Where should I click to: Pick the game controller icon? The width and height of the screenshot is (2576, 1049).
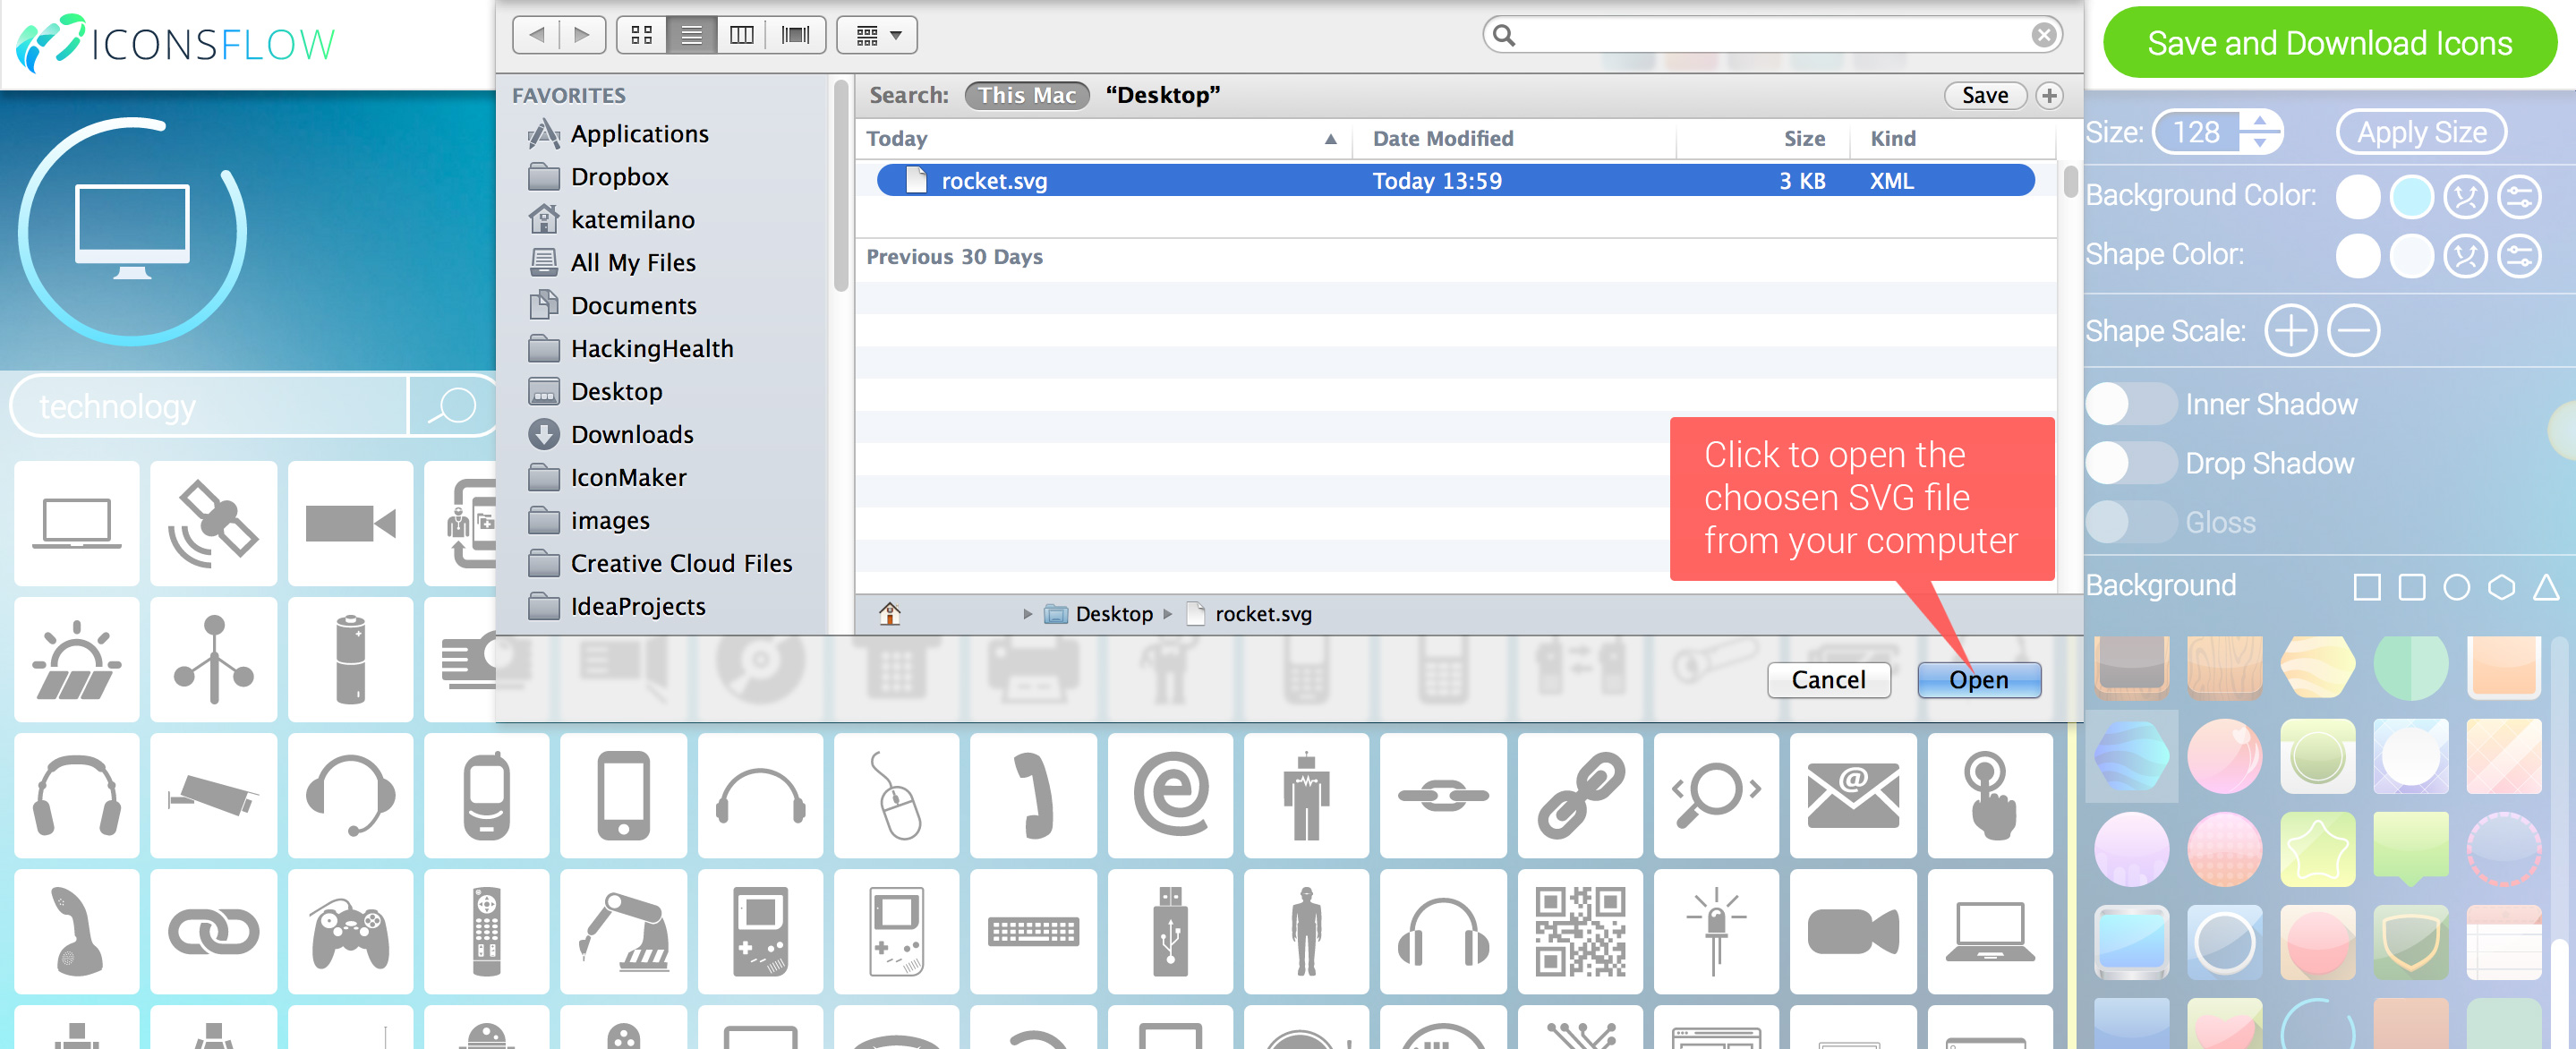[x=350, y=931]
